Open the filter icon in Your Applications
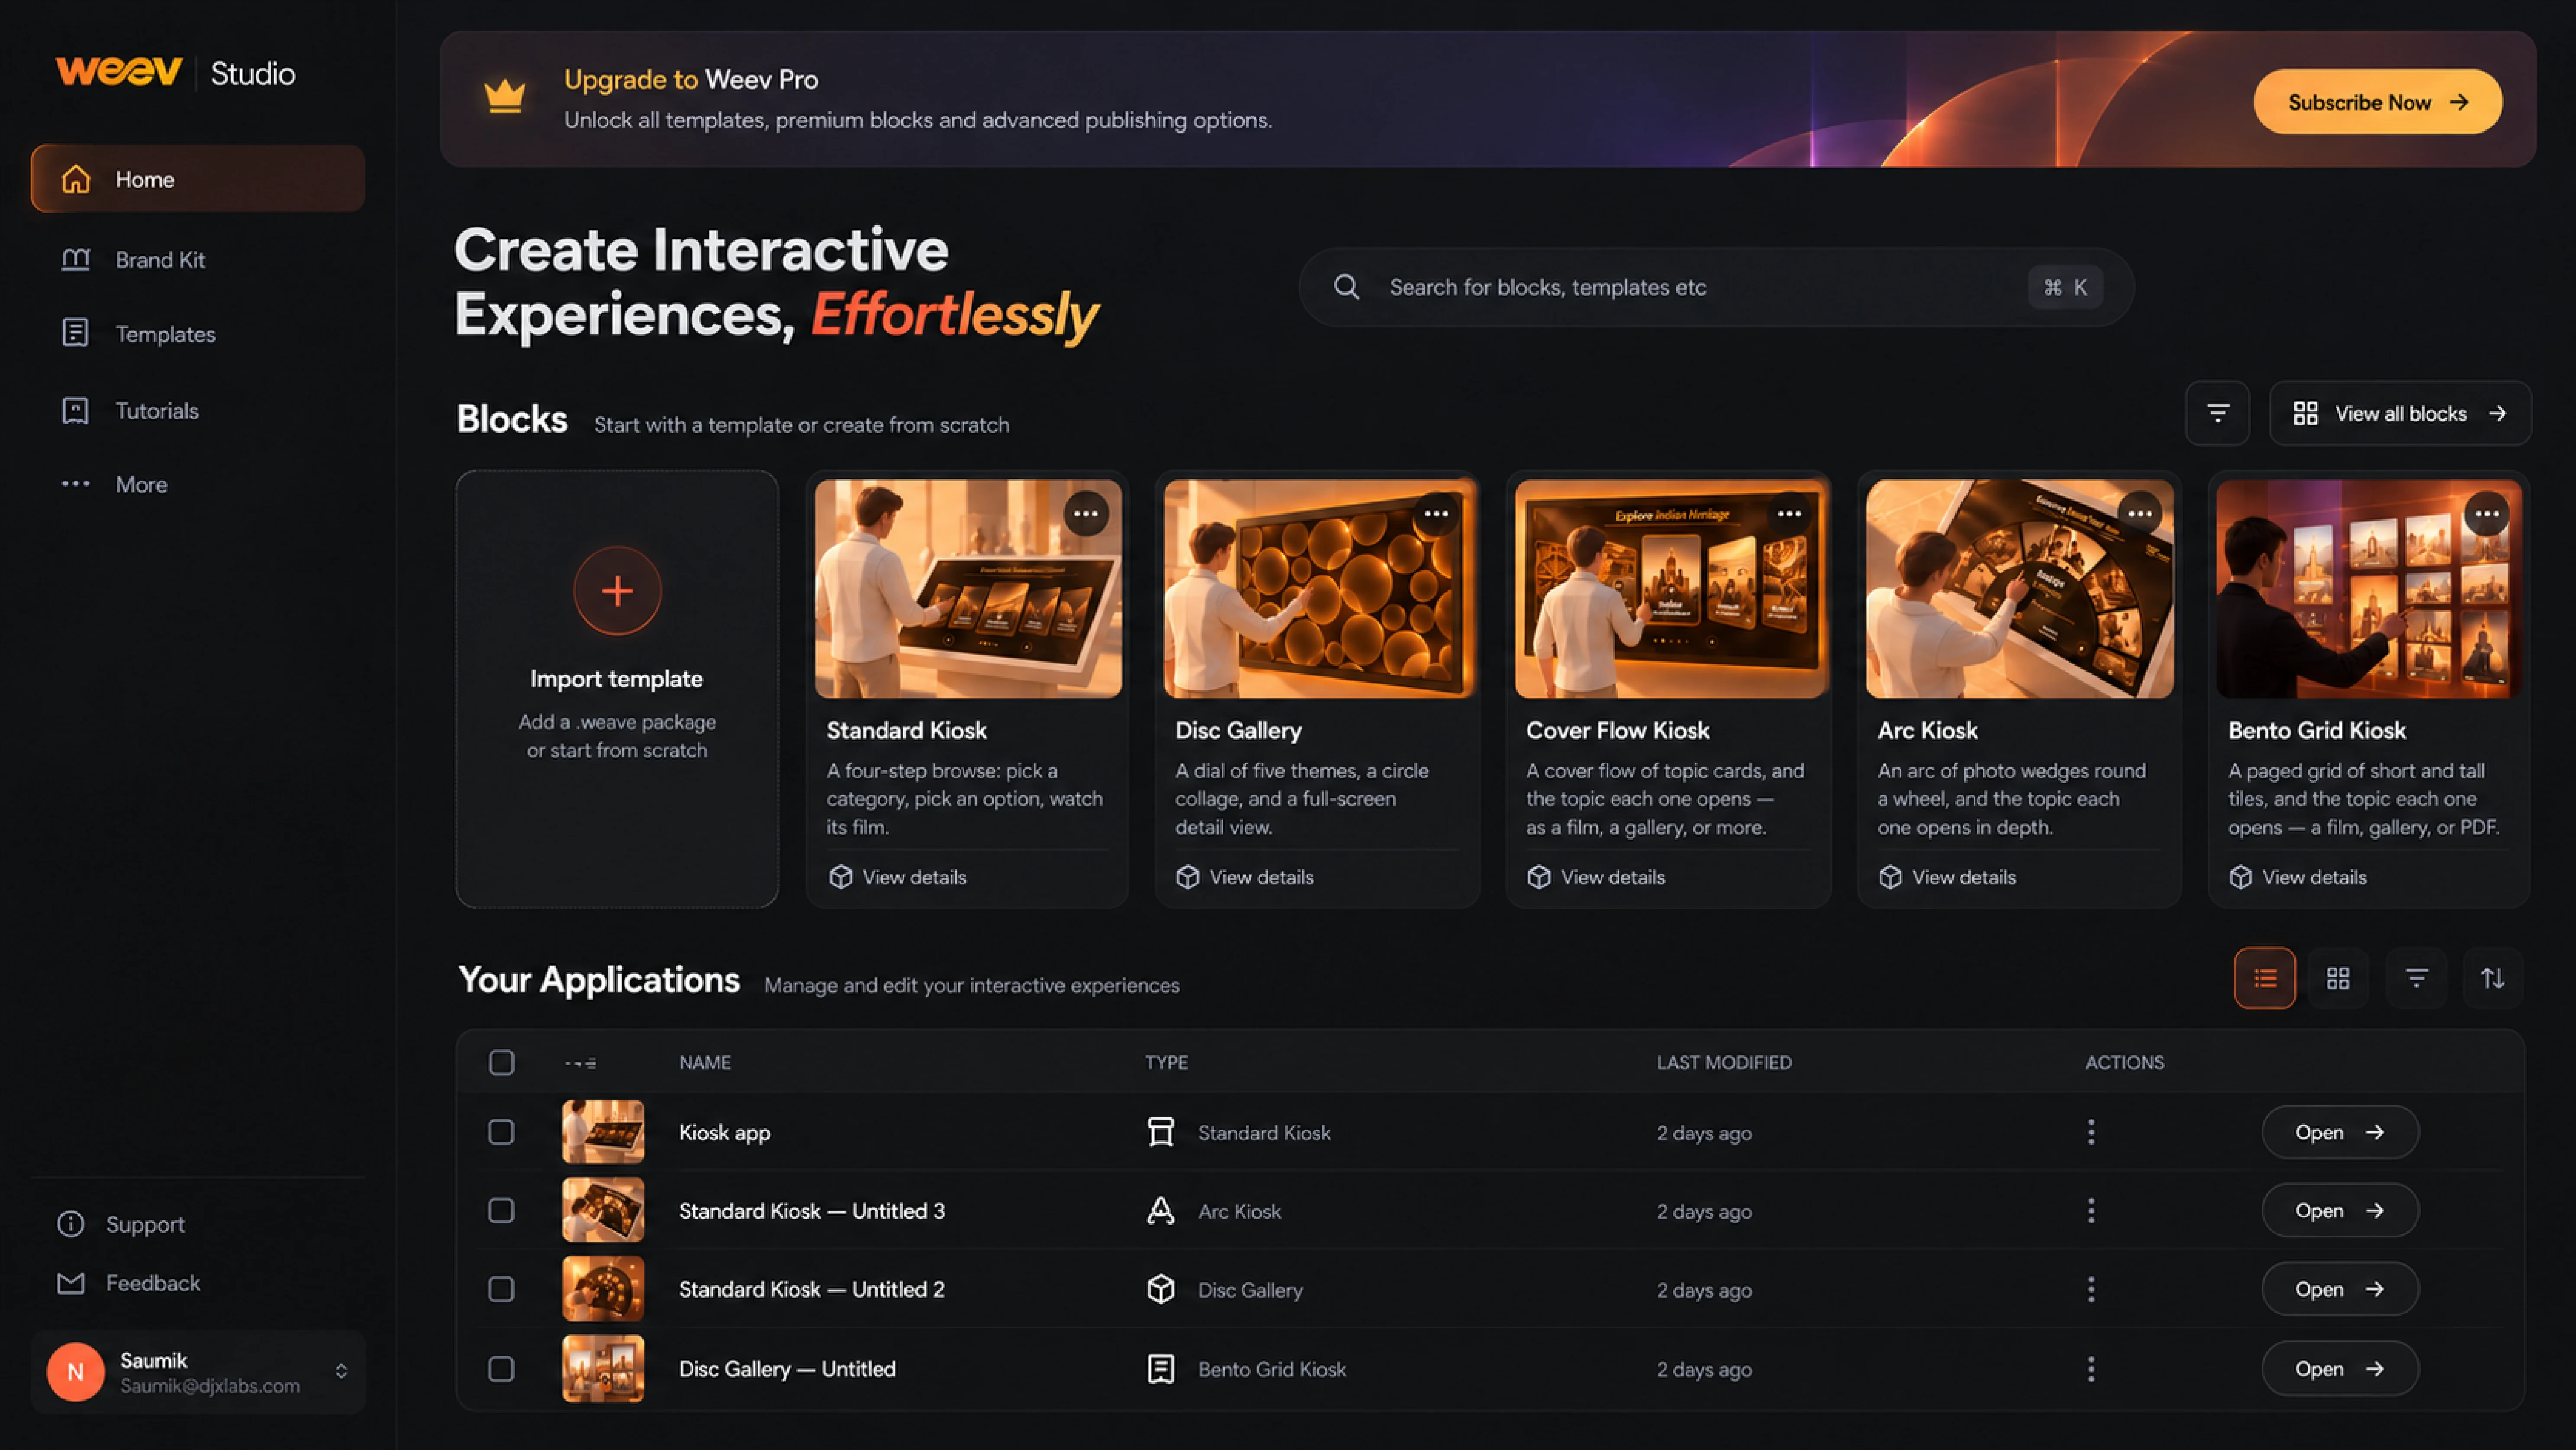 tap(2416, 978)
